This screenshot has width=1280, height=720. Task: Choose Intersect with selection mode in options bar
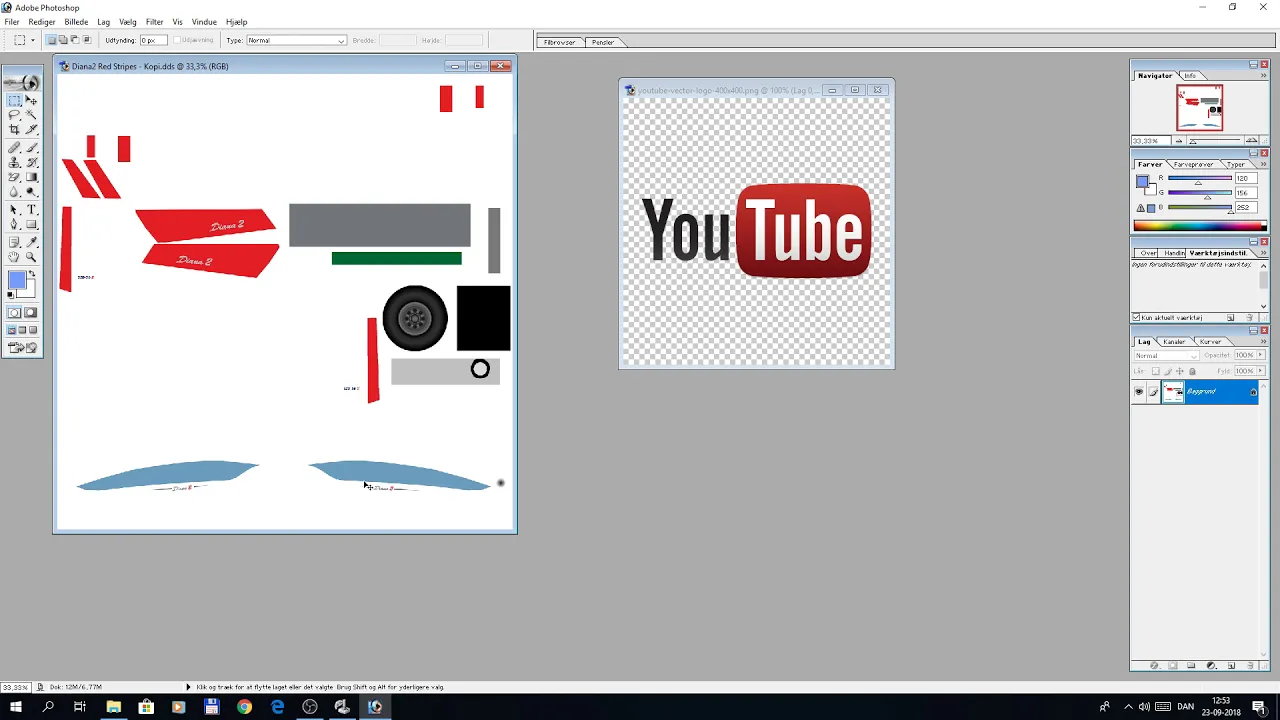(x=86, y=40)
